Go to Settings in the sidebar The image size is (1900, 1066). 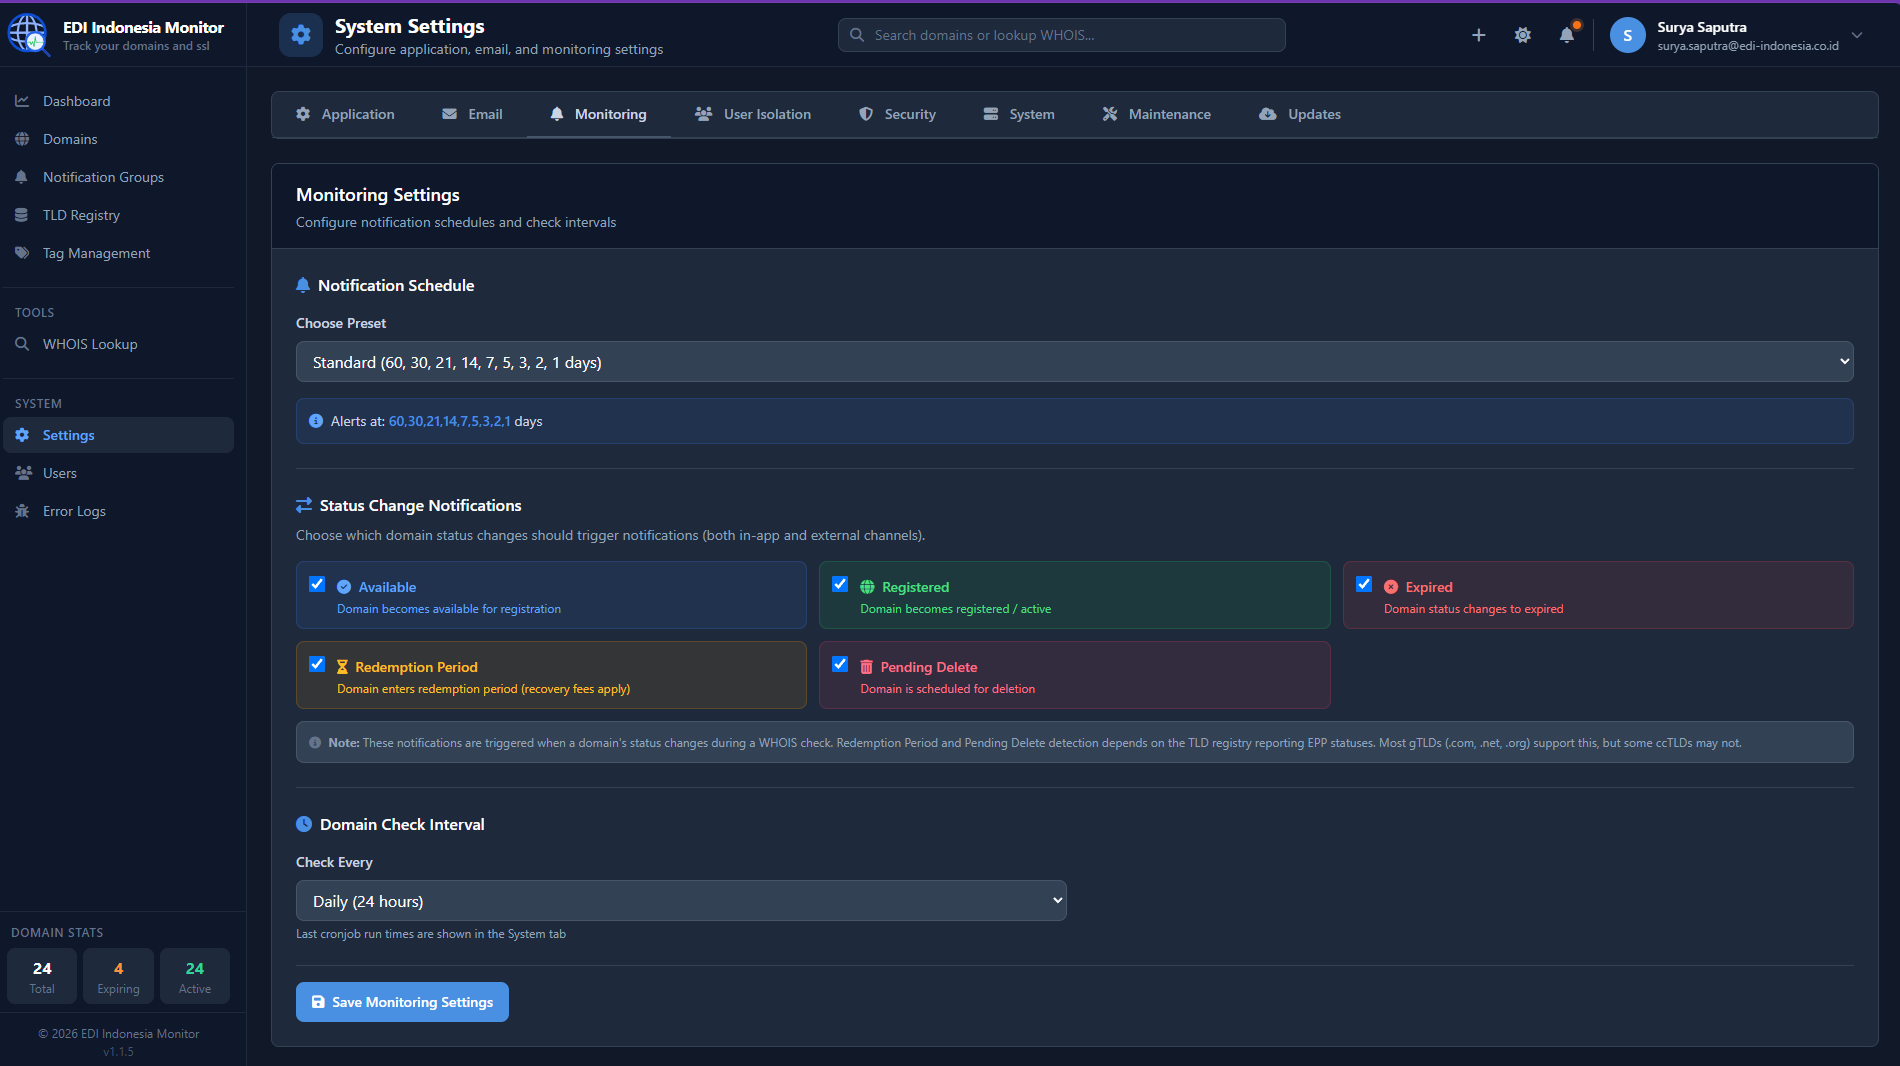click(x=119, y=435)
